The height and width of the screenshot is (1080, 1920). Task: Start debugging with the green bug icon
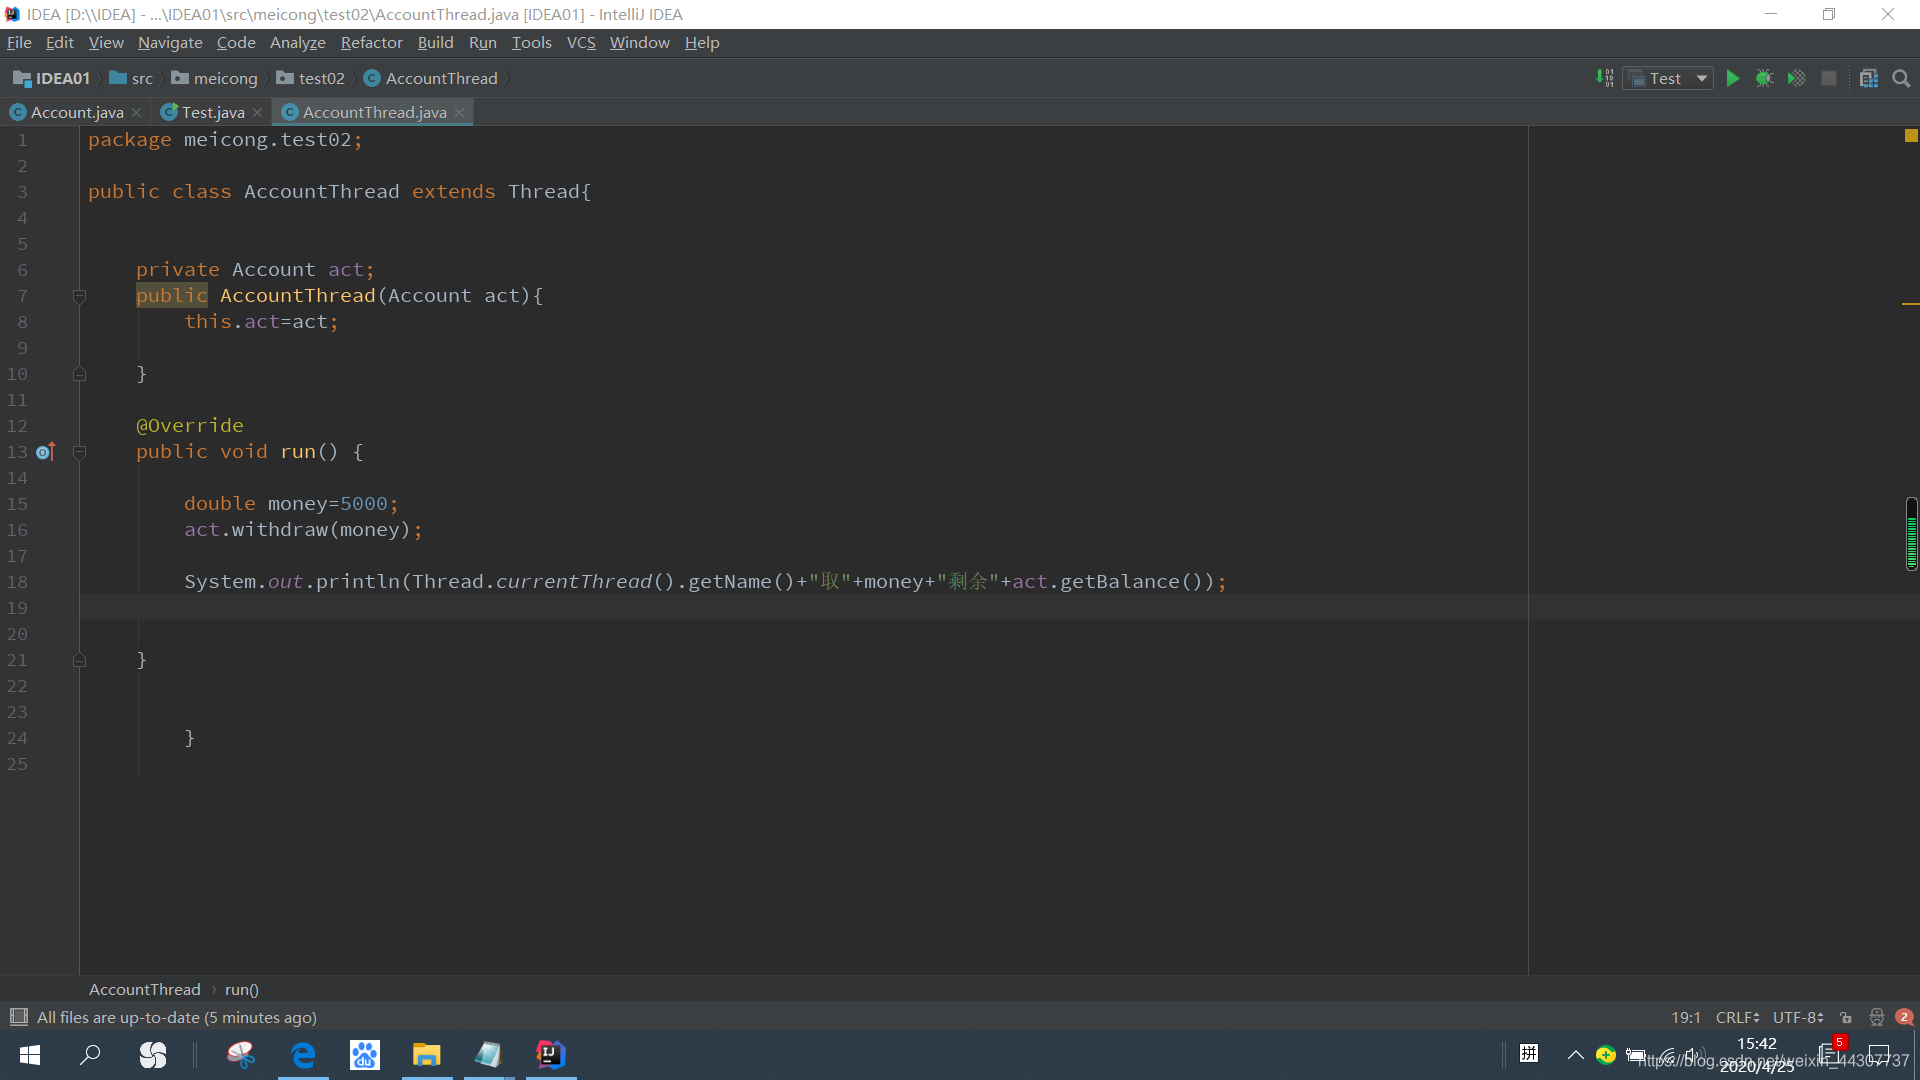point(1765,78)
